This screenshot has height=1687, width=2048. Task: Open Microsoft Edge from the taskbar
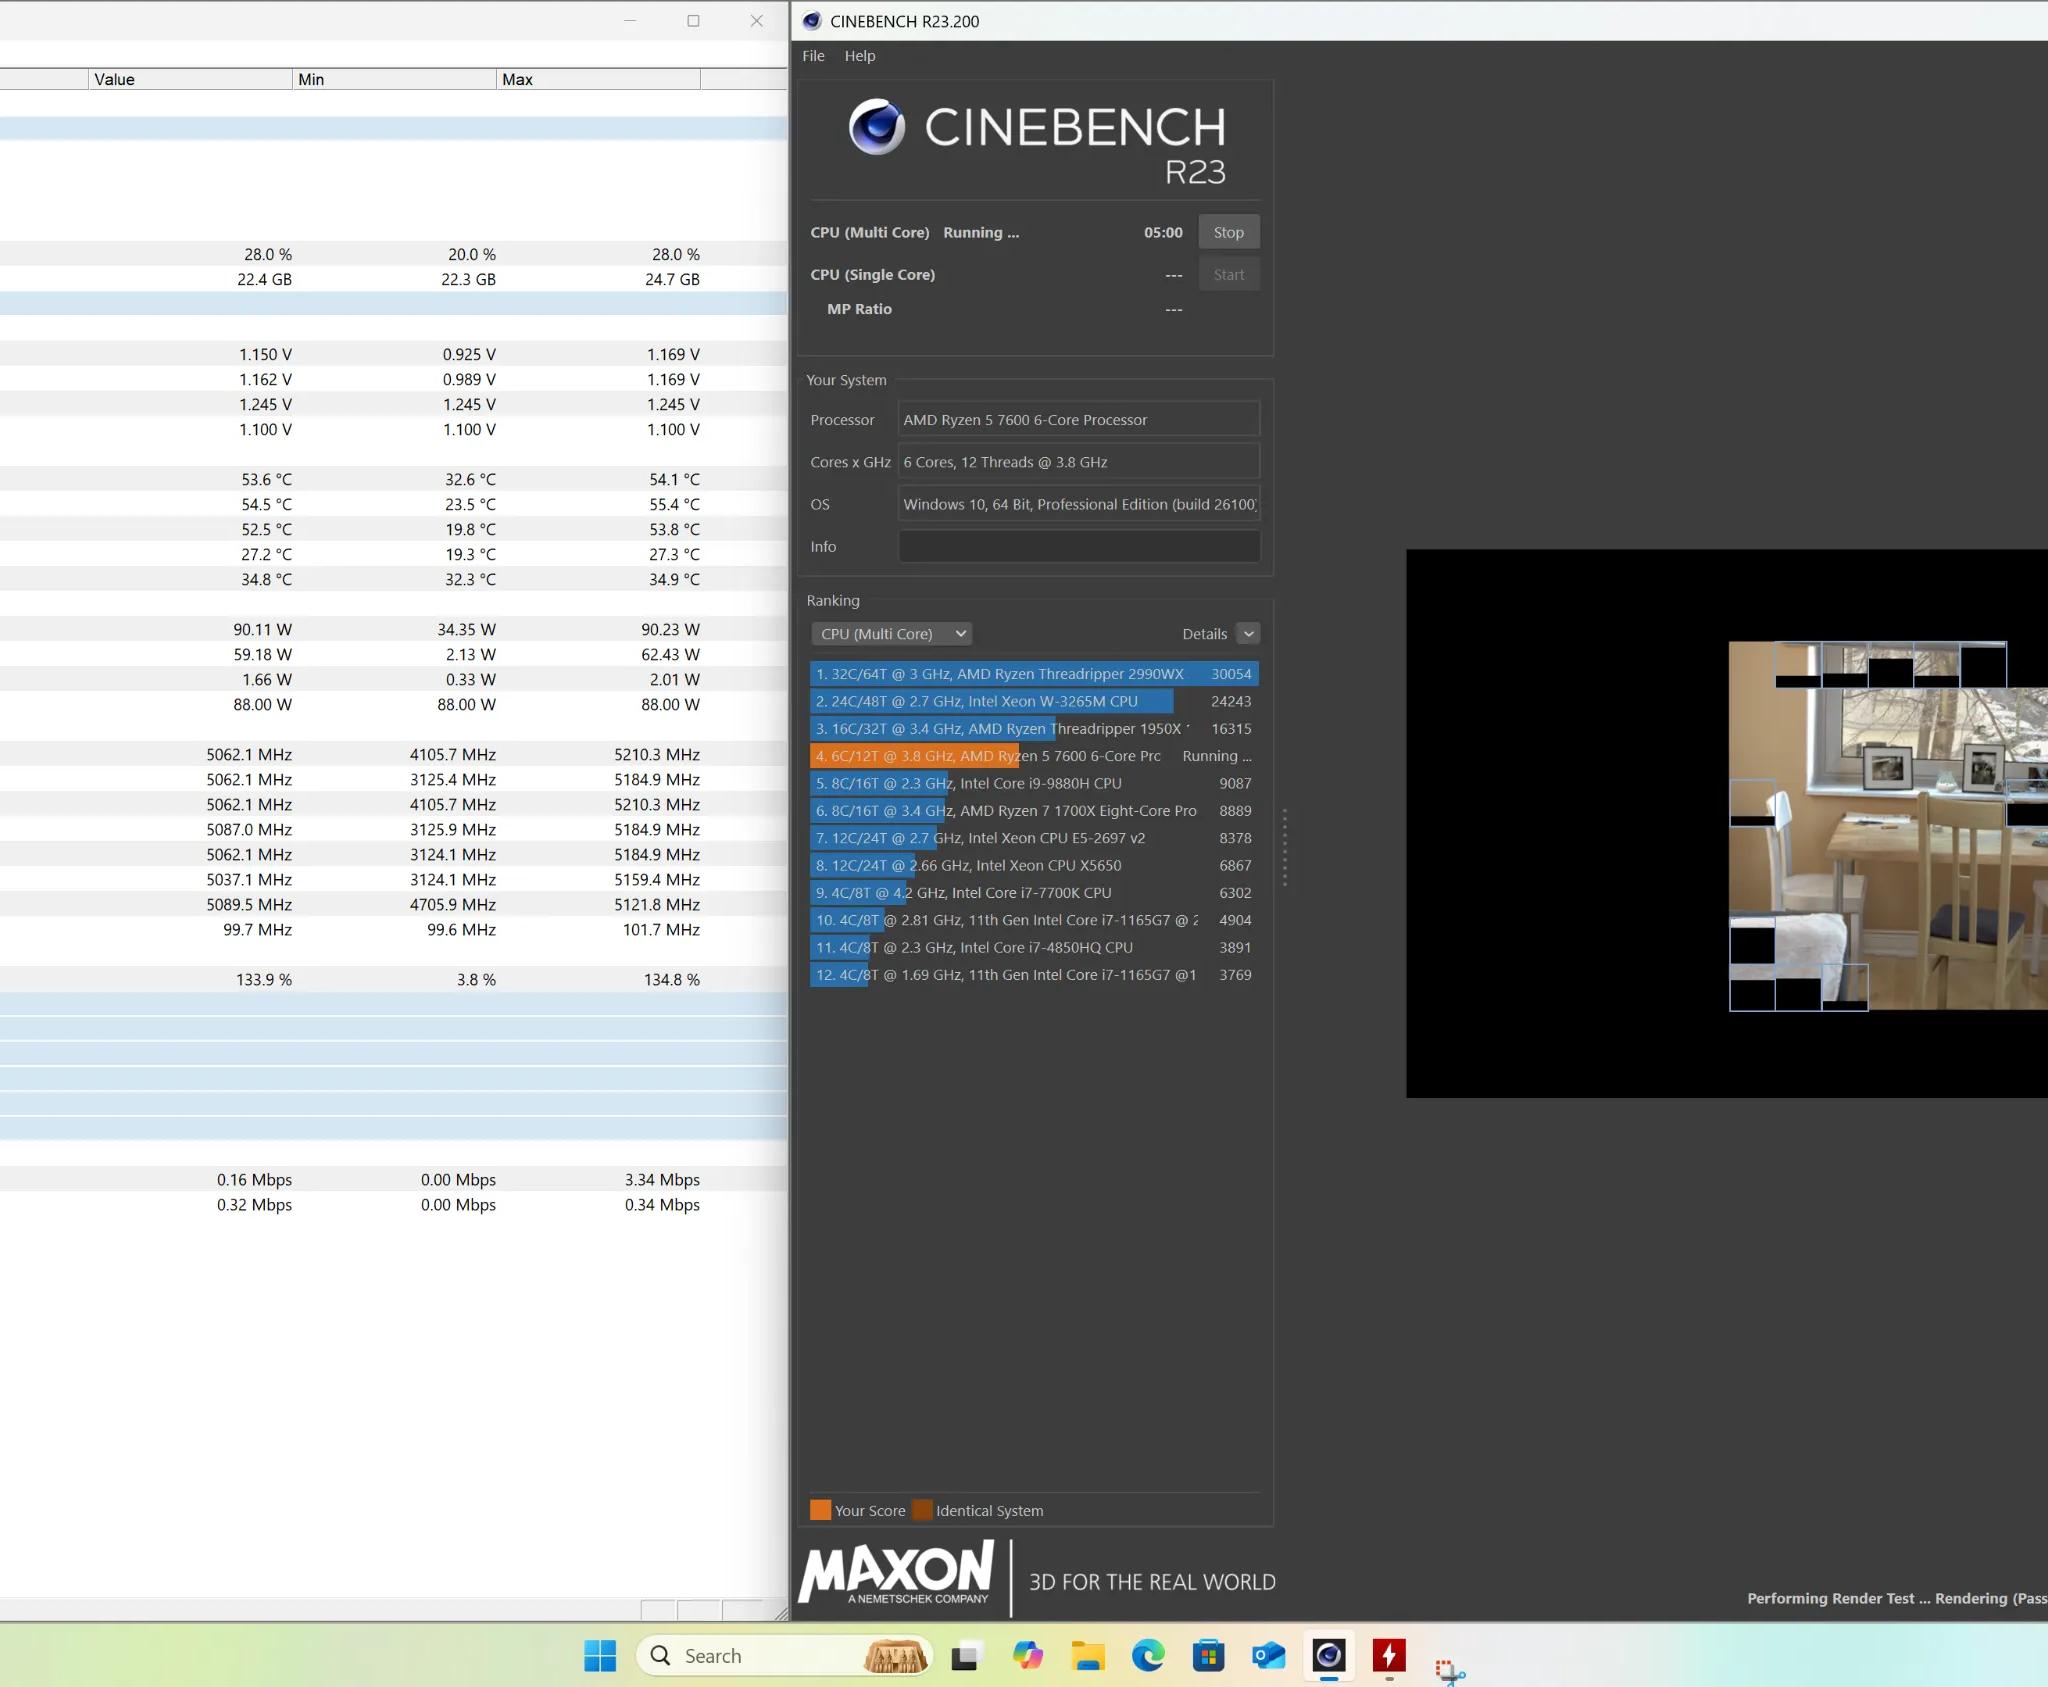[1148, 1656]
